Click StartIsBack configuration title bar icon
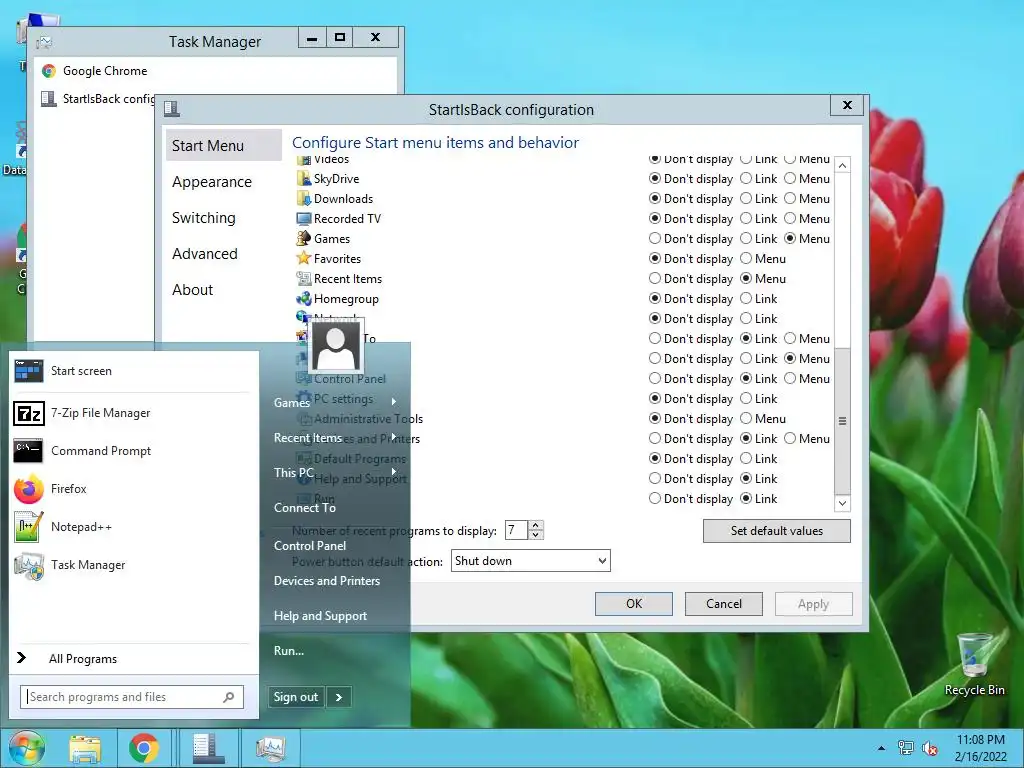Image resolution: width=1024 pixels, height=768 pixels. [172, 108]
